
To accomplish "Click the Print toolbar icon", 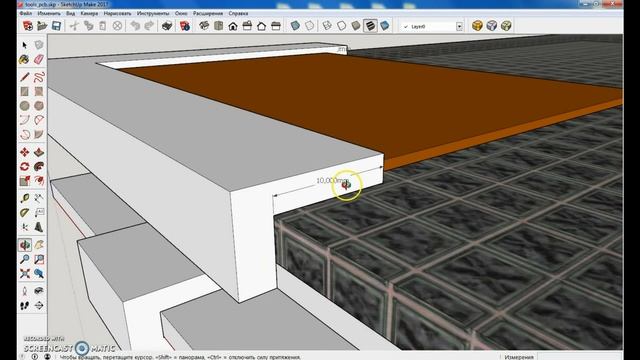I will point(167,26).
